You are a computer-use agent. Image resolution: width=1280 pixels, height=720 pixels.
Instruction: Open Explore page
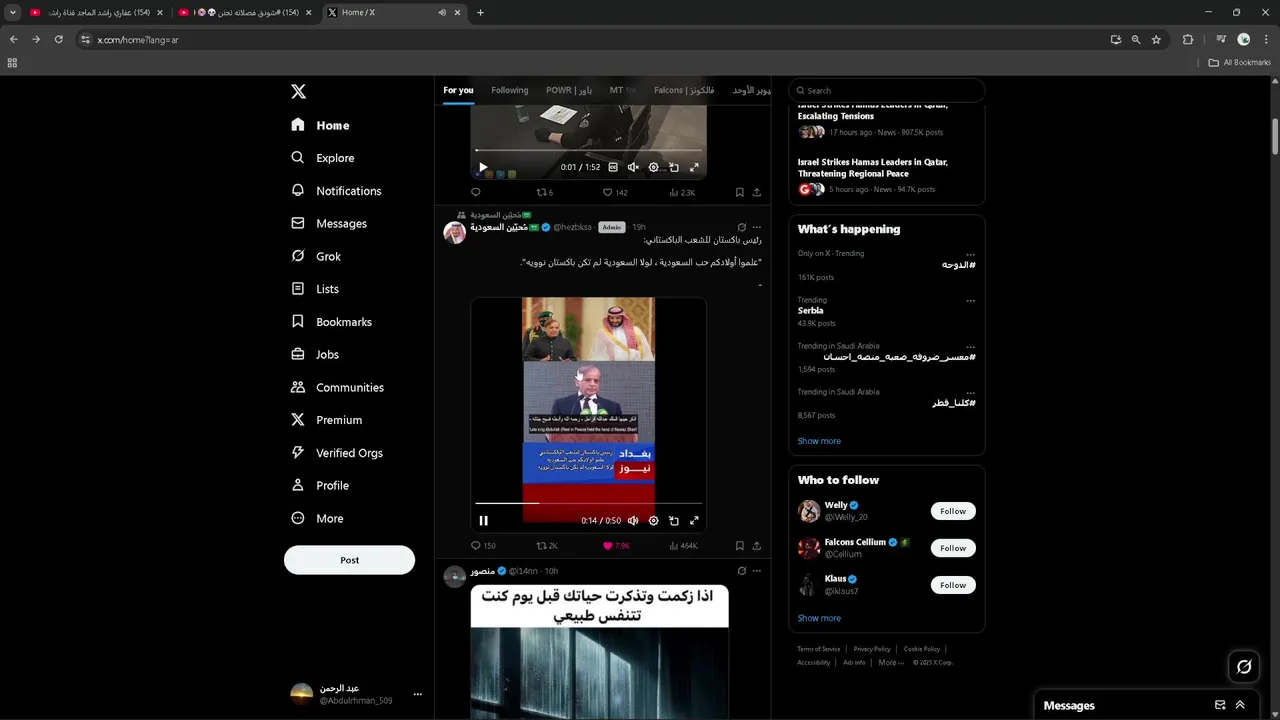[322, 158]
